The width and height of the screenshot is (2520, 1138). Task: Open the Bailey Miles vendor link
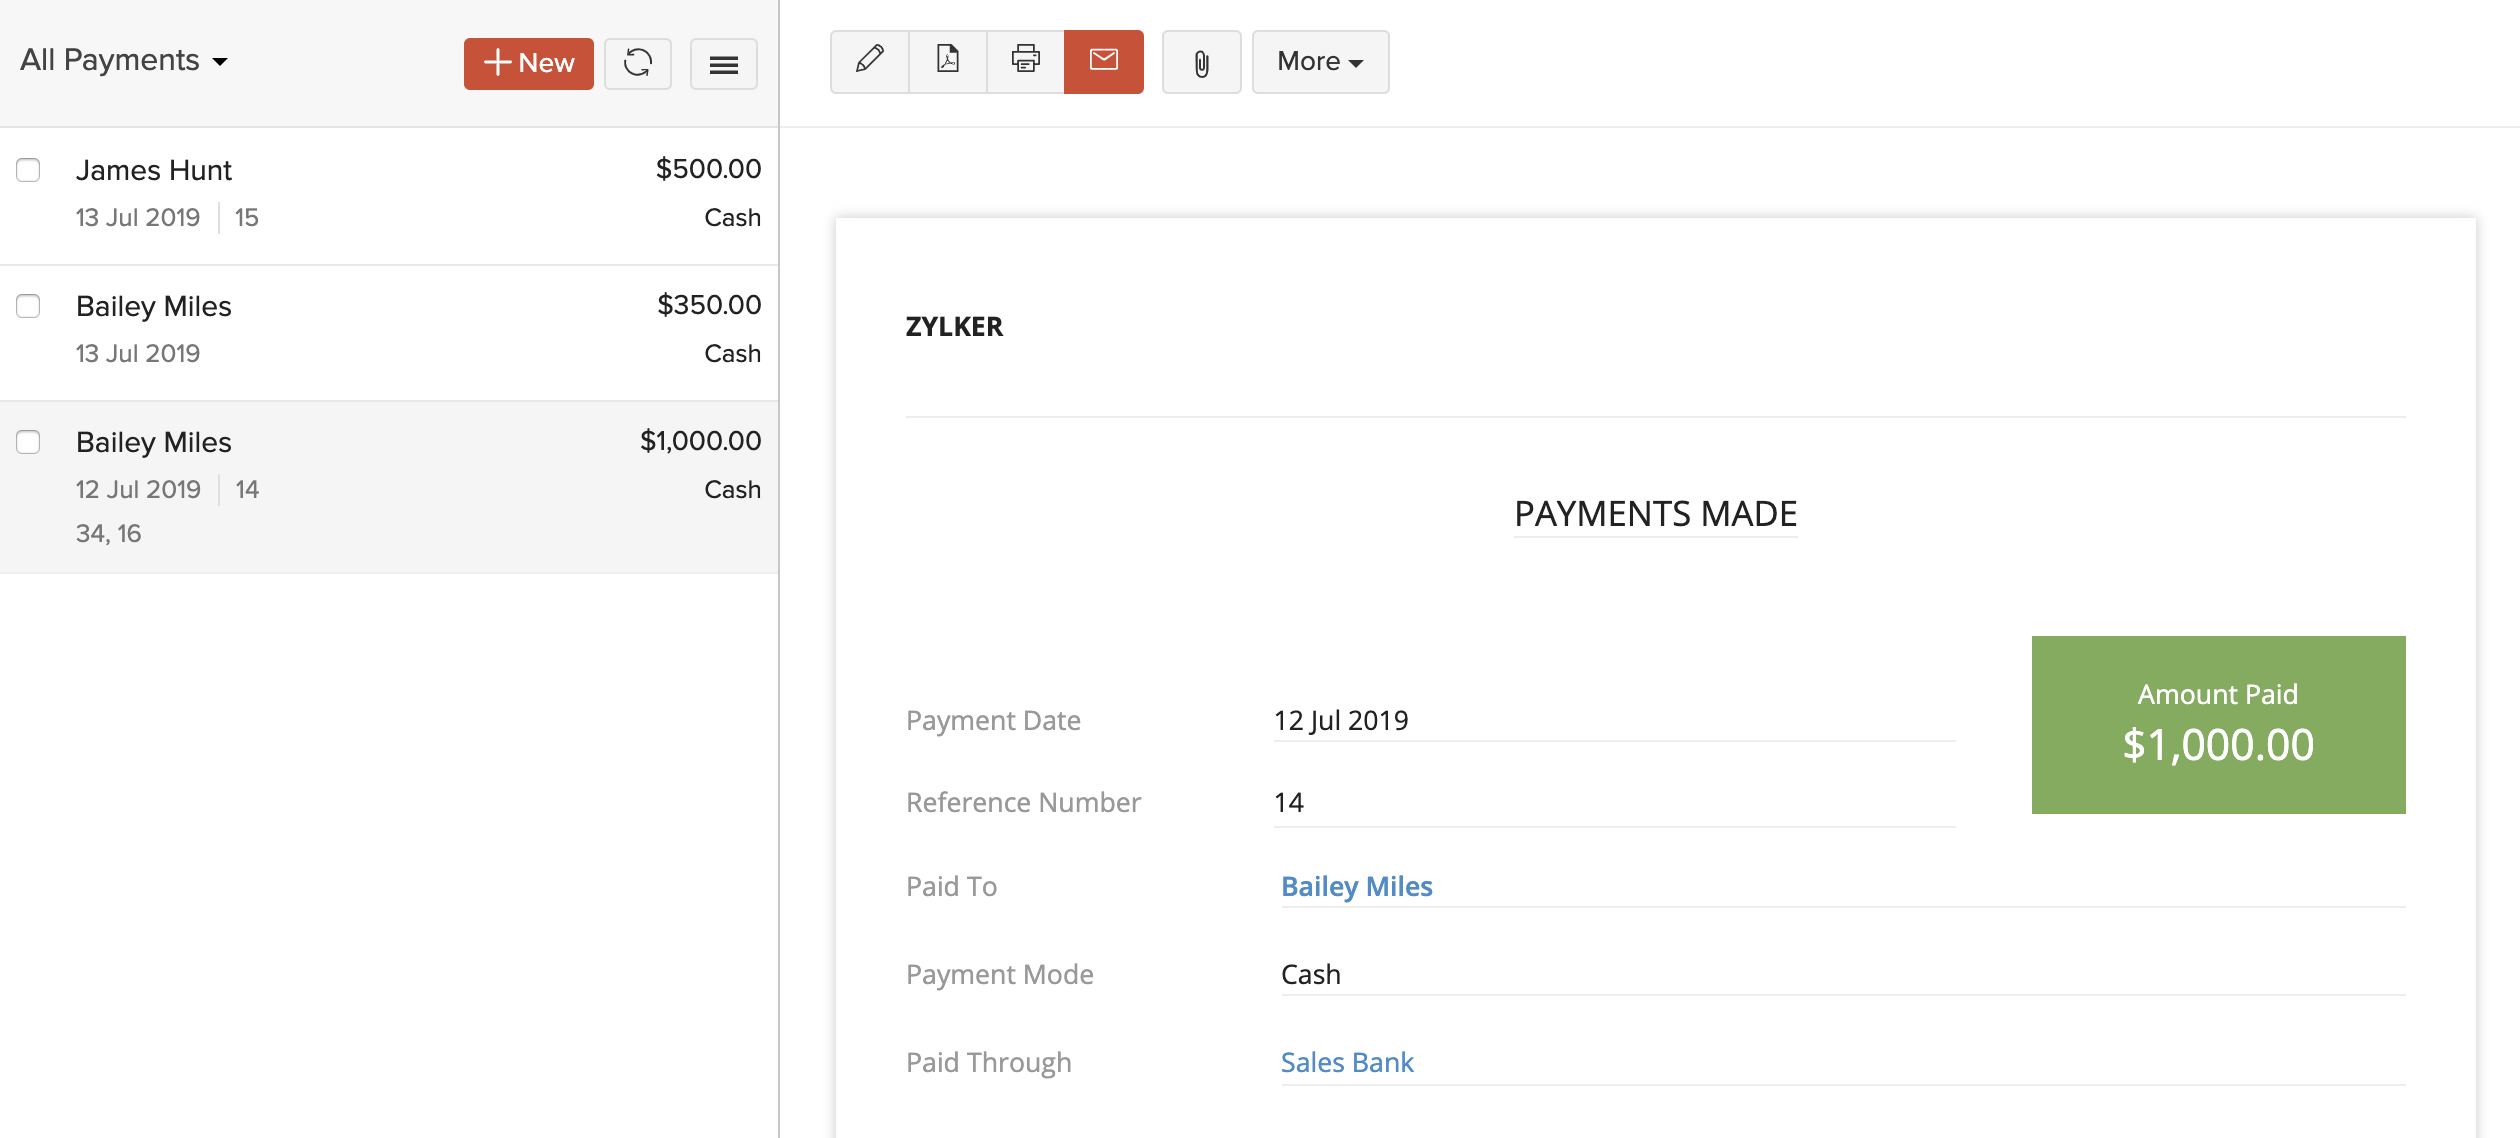[x=1356, y=886]
